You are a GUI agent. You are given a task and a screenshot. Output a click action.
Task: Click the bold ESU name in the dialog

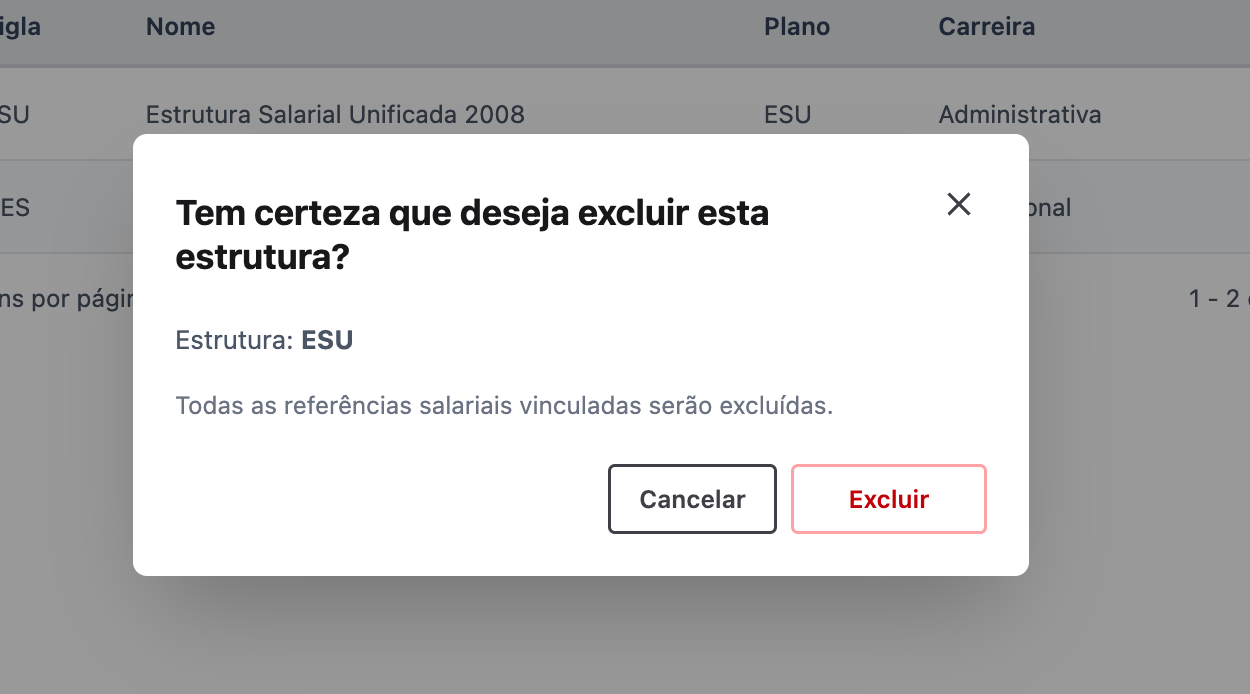pyautogui.click(x=327, y=340)
